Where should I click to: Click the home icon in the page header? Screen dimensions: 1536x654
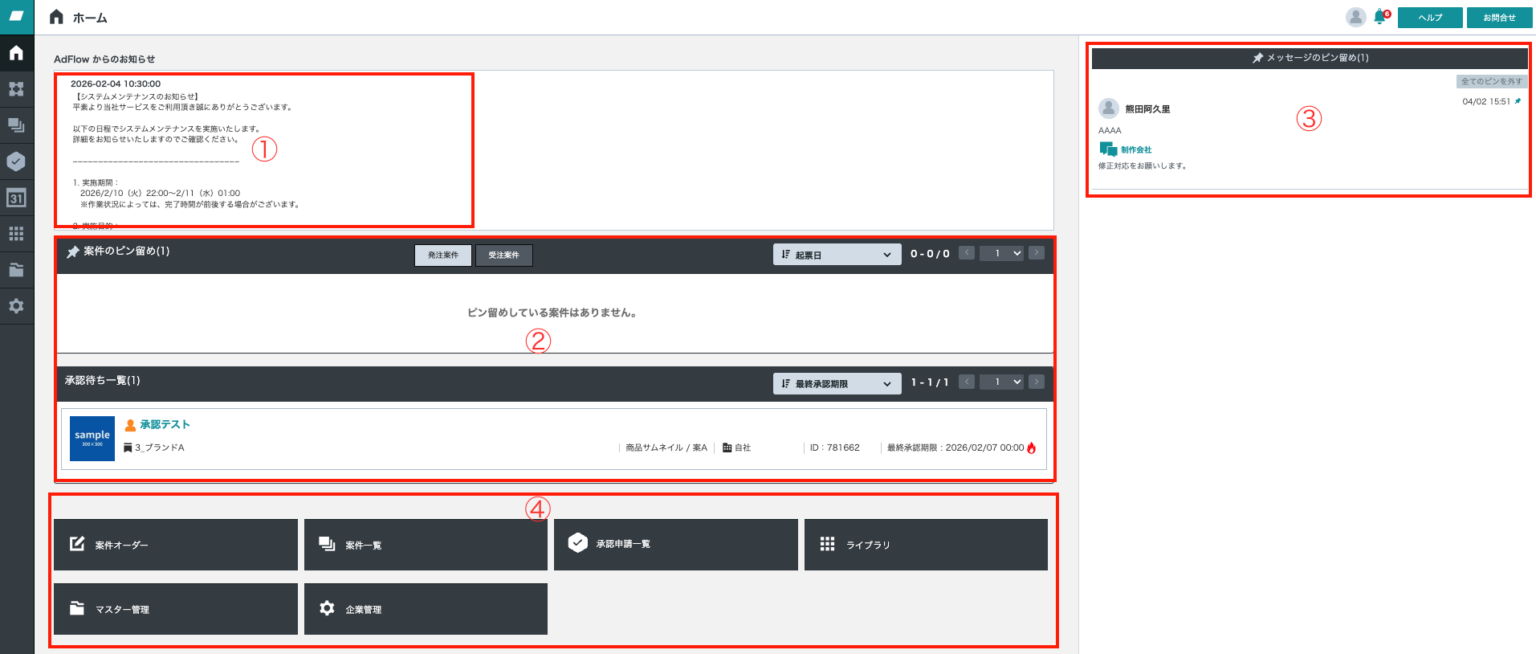(x=56, y=17)
